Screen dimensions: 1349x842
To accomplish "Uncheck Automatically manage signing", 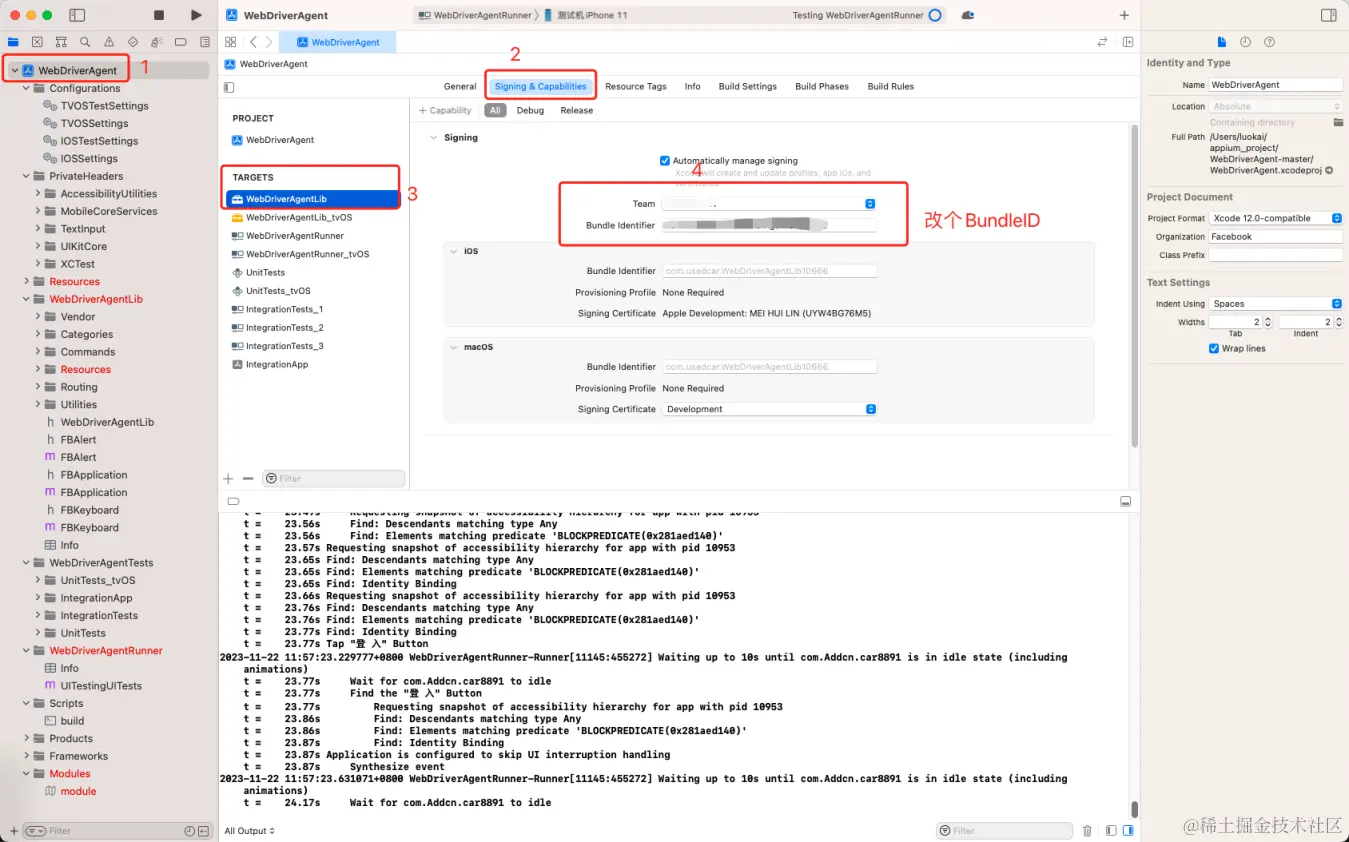I will pos(665,160).
